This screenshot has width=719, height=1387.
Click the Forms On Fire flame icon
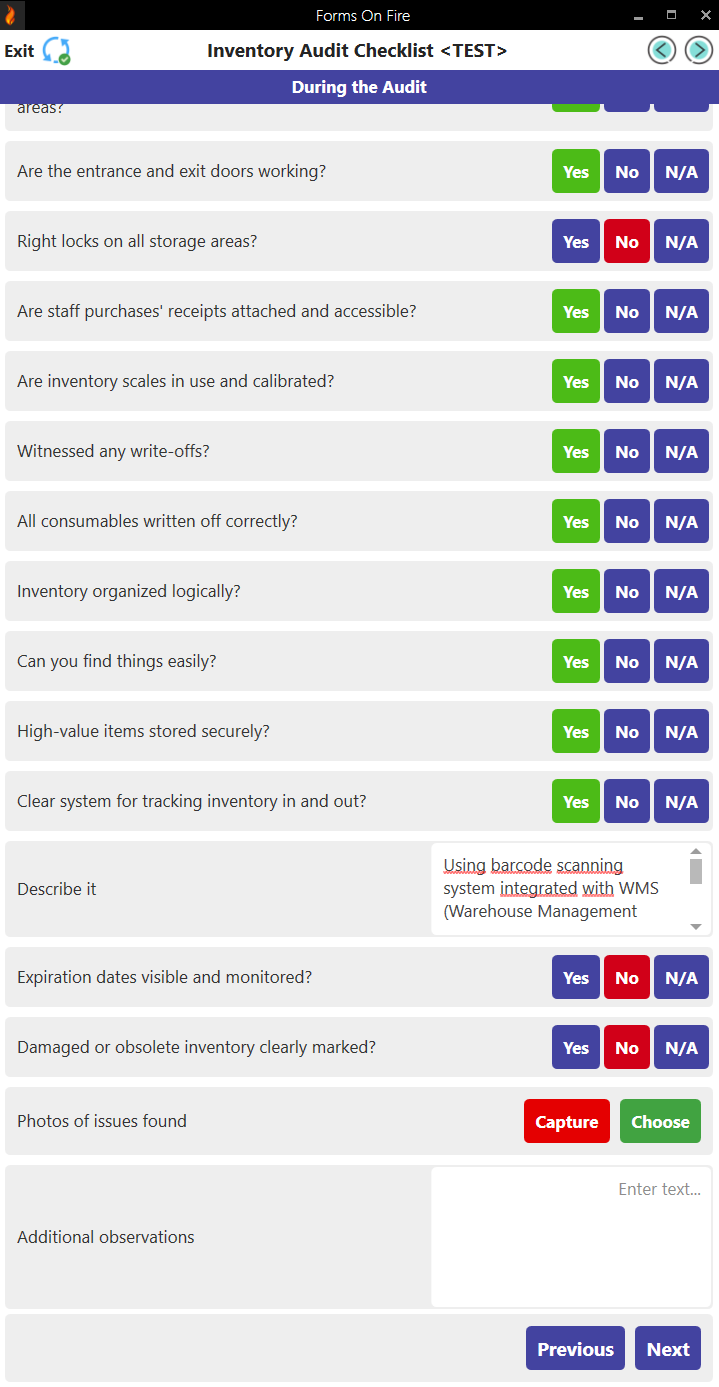[x=11, y=15]
